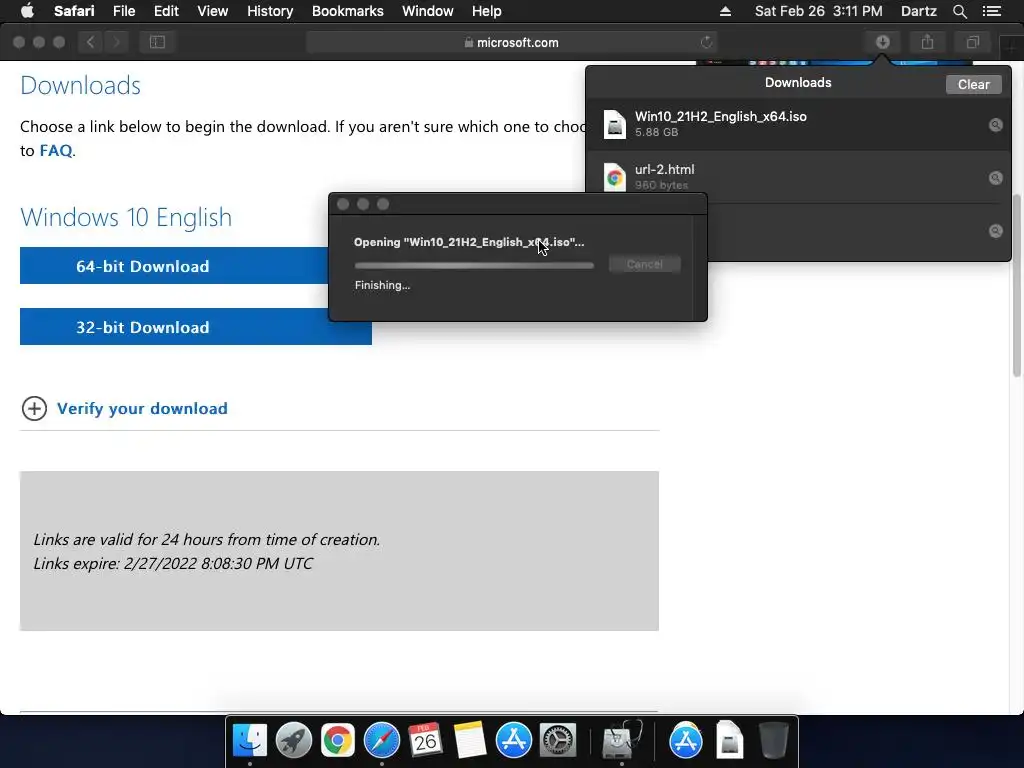Reload the page with the refresh icon
Screen dimensions: 1024x768
tap(706, 42)
